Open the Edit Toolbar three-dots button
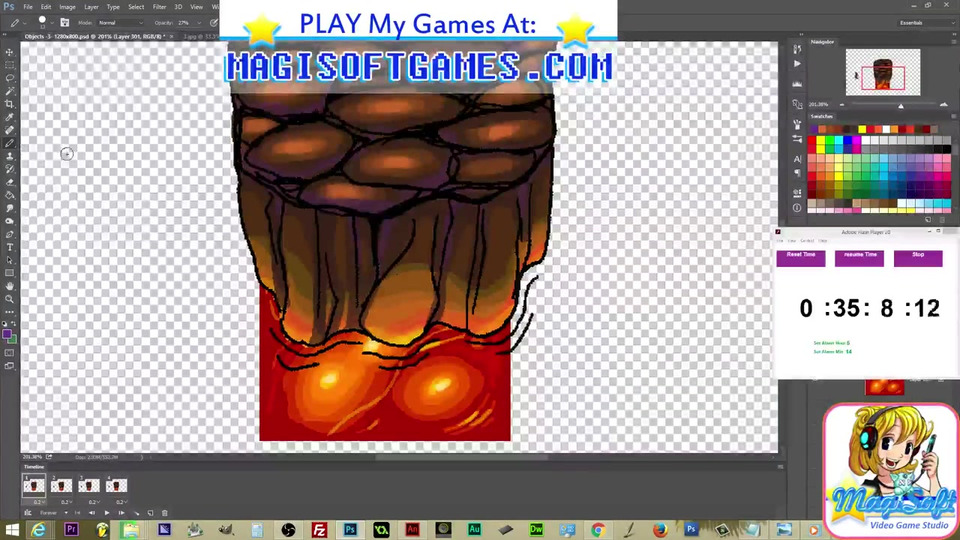960x540 pixels. click(9, 312)
